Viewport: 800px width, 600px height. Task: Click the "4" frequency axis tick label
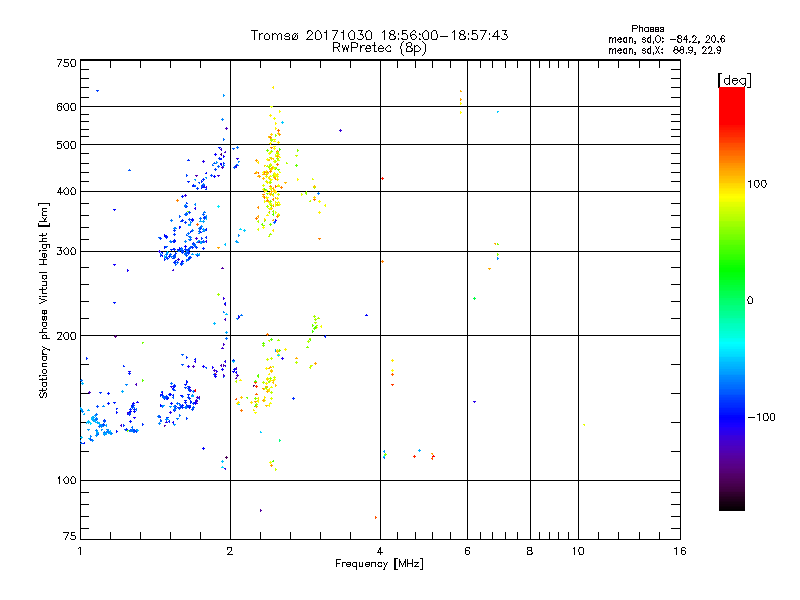[380, 551]
